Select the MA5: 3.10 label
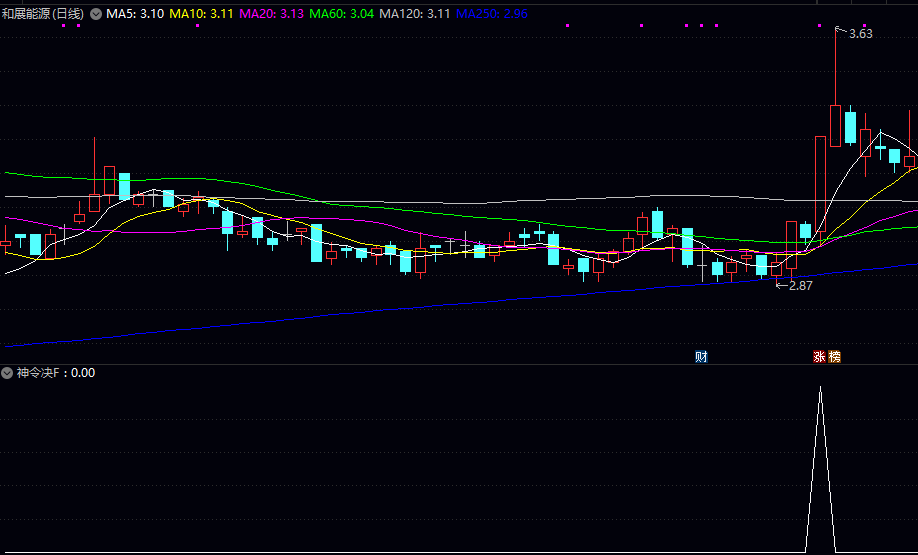The height and width of the screenshot is (555, 918). tap(135, 14)
